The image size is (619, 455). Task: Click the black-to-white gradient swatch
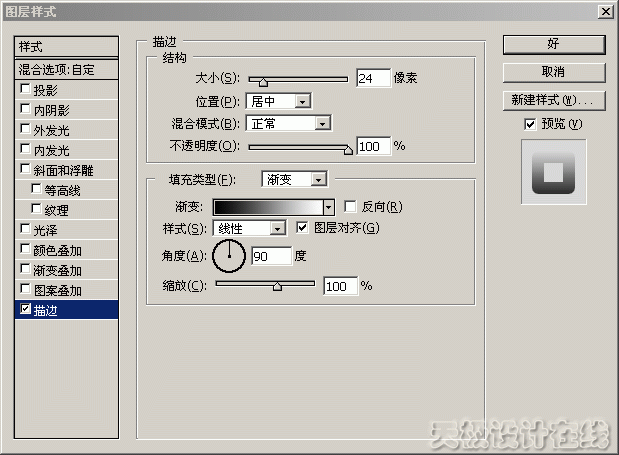(268, 207)
